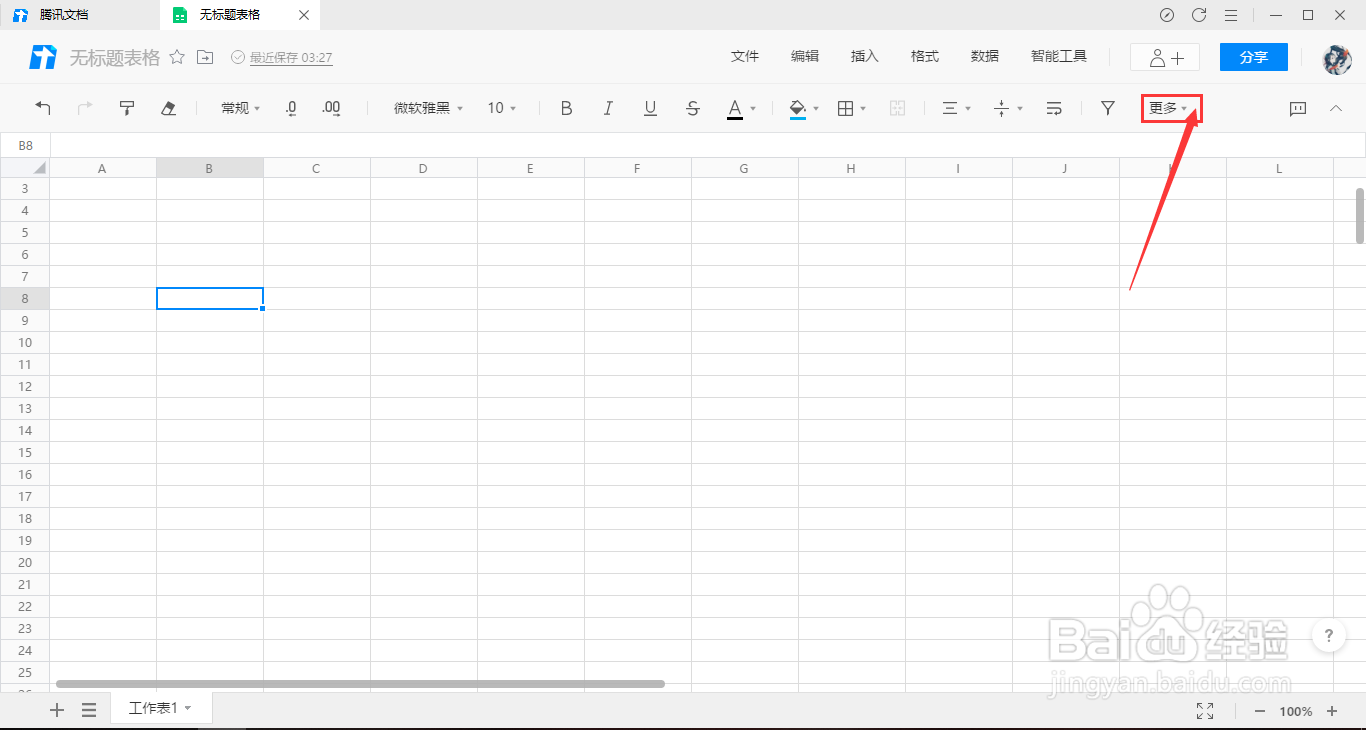Click the undo arrow icon

(x=43, y=108)
